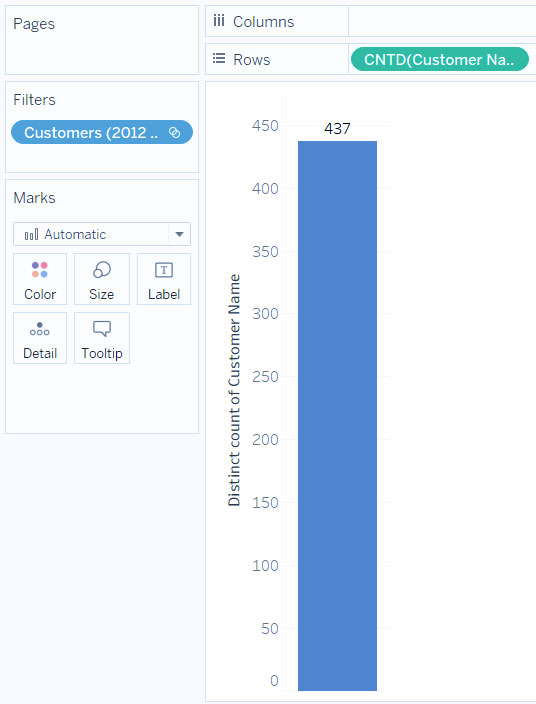Image resolution: width=536 pixels, height=704 pixels.
Task: Click the Label marks card icon
Action: tap(164, 270)
